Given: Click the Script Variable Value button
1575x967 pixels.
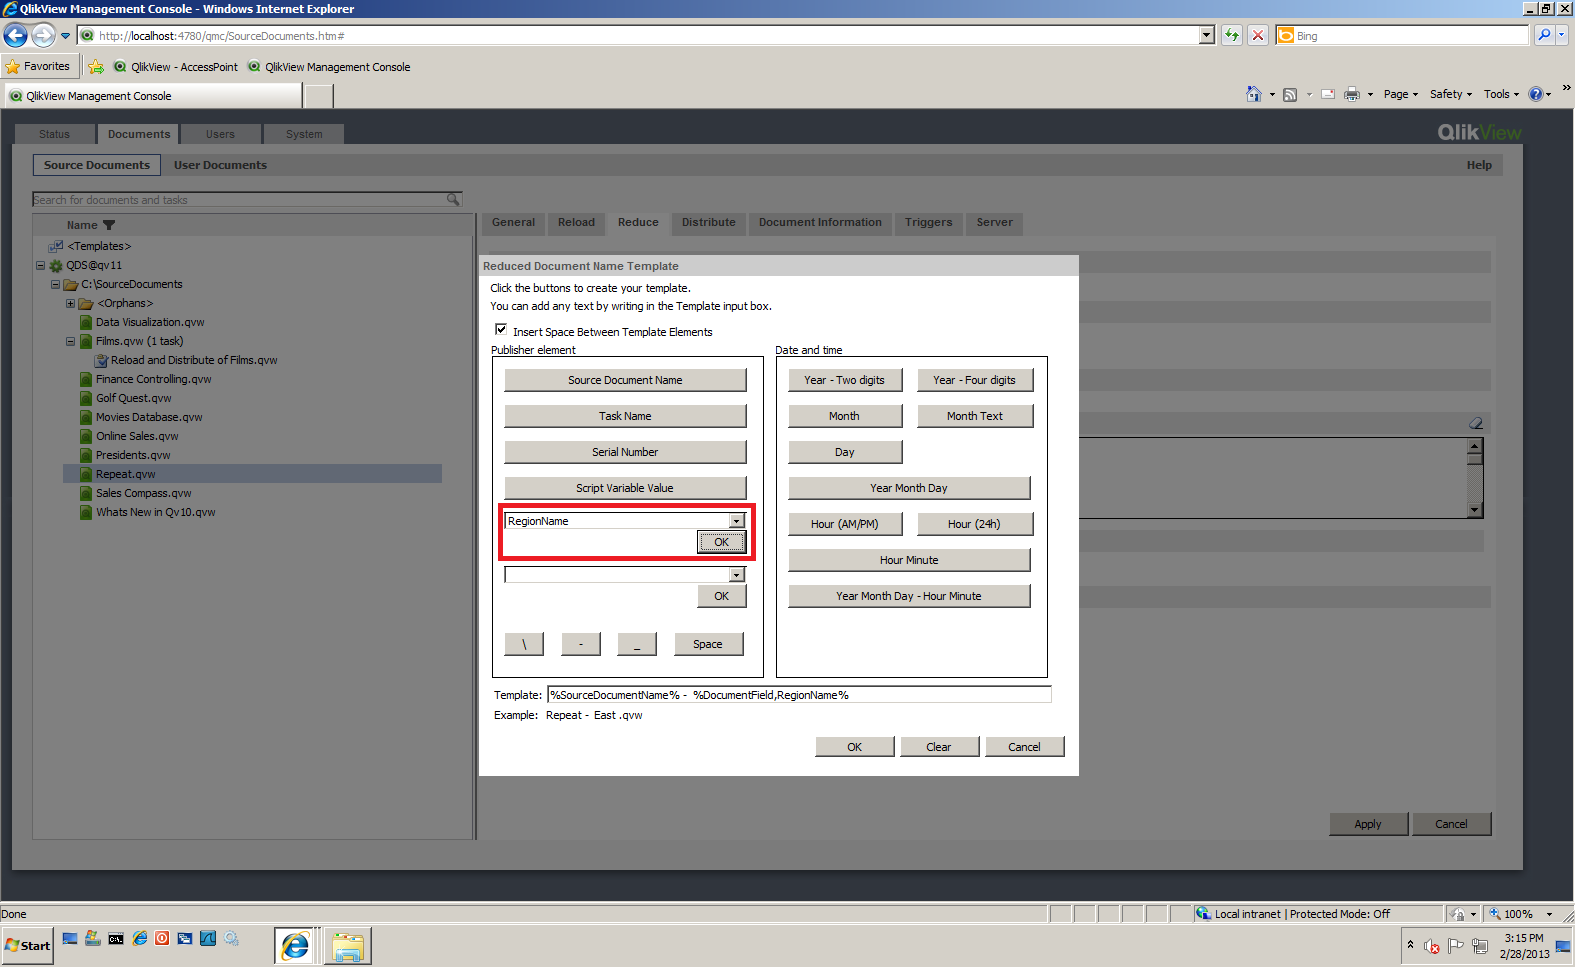Looking at the screenshot, I should pos(625,488).
